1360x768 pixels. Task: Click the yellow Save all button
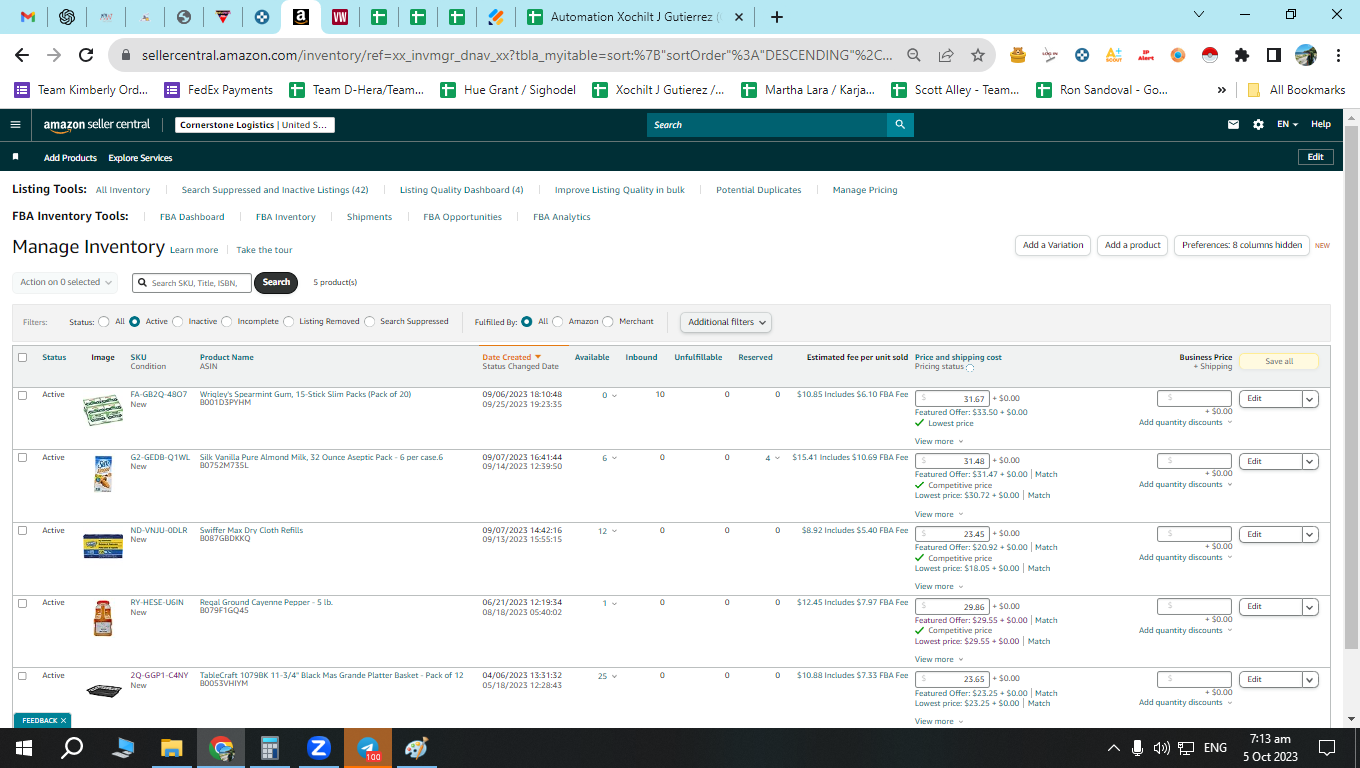[x=1279, y=361]
